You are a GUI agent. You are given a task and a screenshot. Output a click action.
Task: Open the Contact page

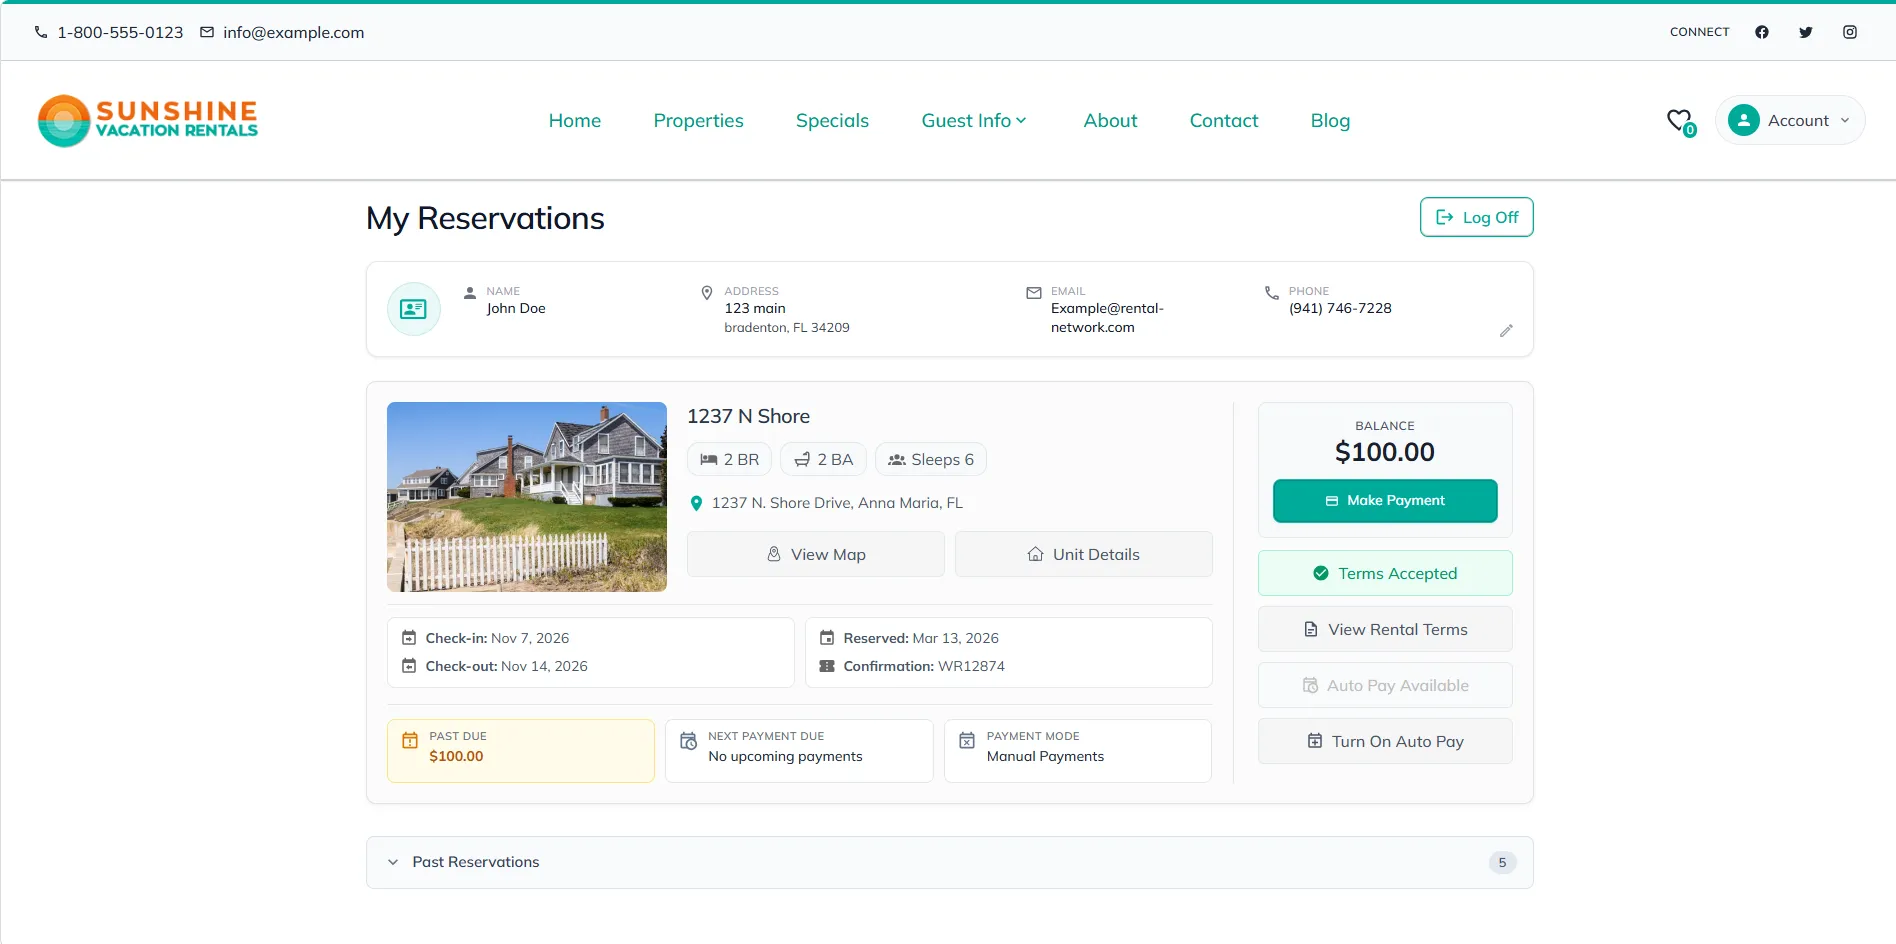pyautogui.click(x=1224, y=121)
